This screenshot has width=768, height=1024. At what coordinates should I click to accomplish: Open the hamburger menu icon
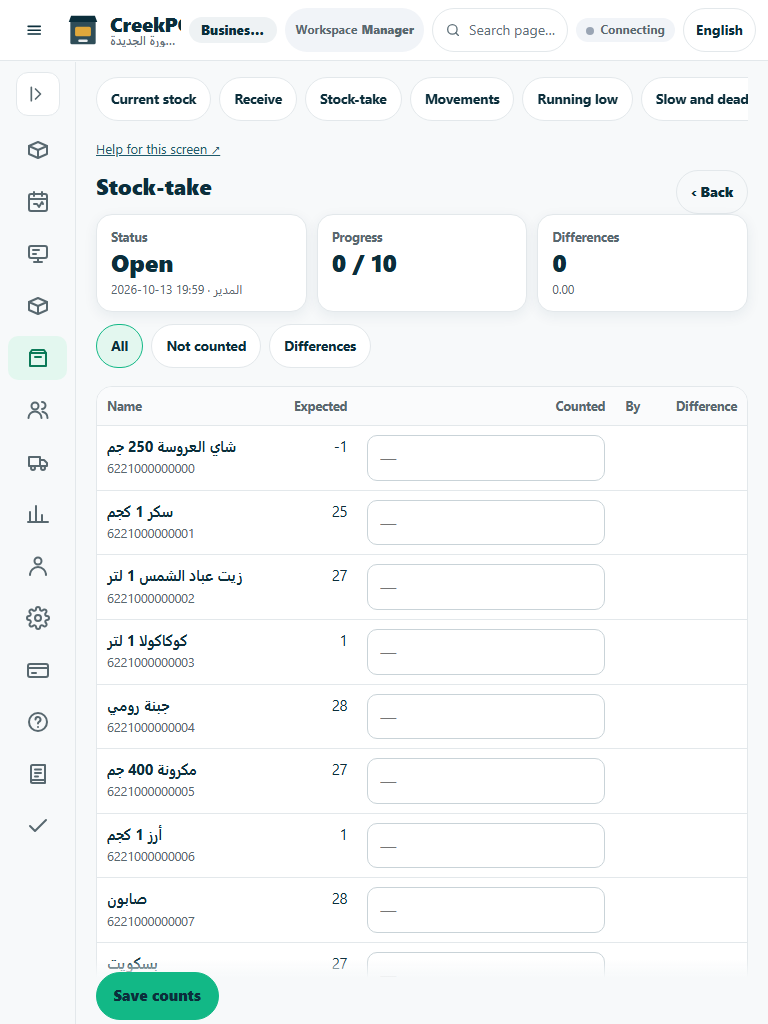point(34,30)
